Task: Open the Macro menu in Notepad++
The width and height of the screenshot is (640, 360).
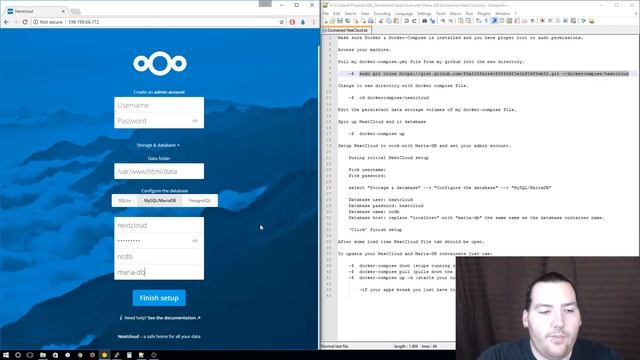Action: click(456, 13)
